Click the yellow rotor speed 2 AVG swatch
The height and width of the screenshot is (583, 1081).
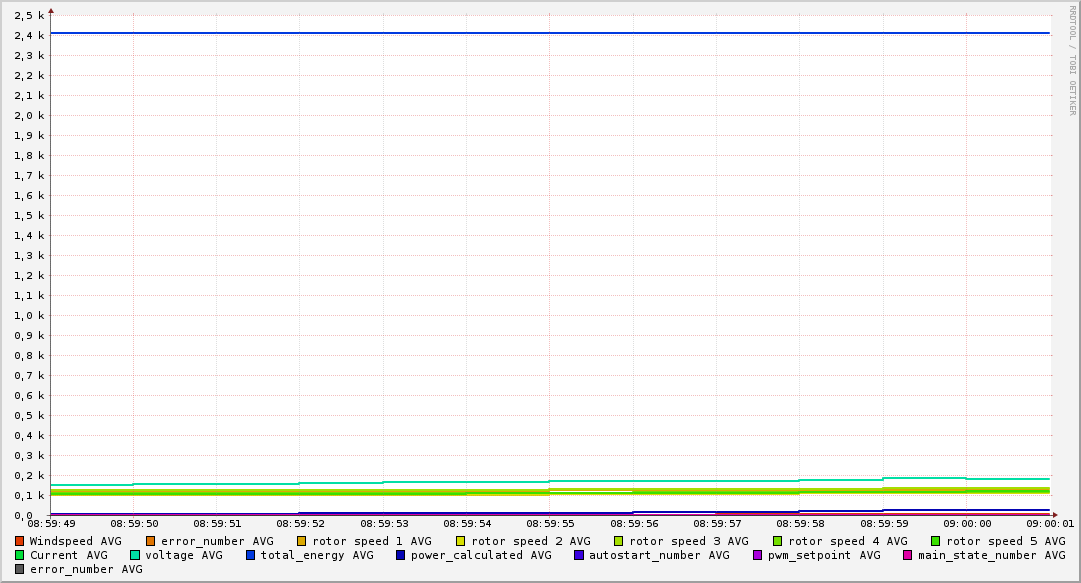(461, 541)
